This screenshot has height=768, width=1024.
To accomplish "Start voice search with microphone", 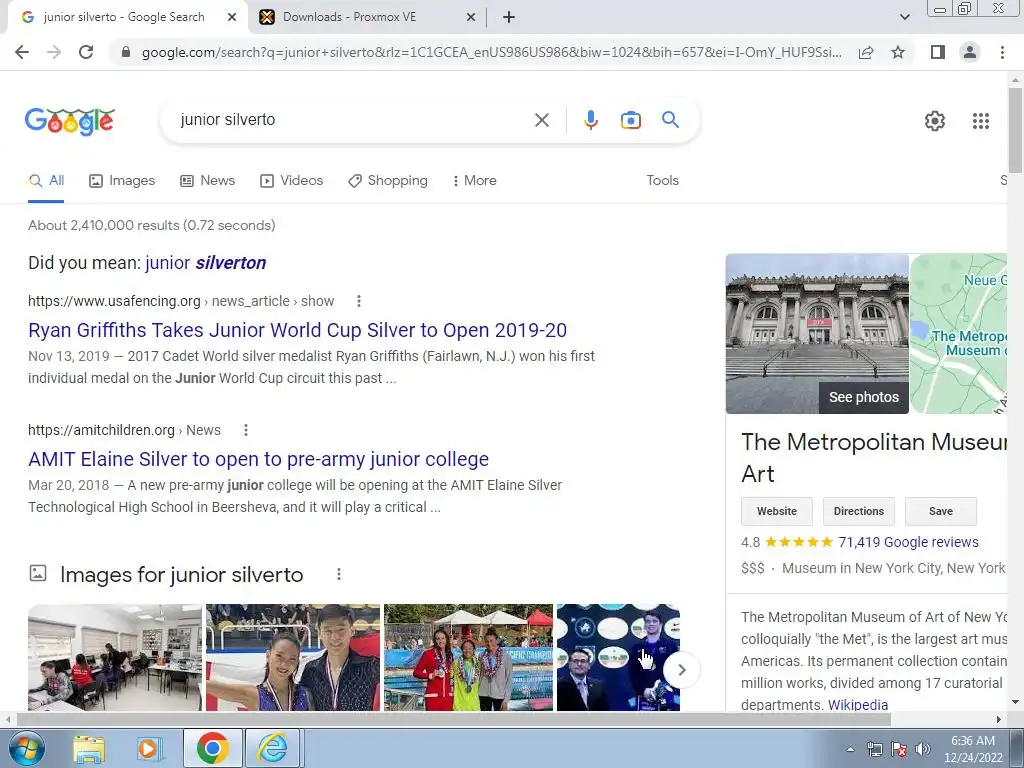I will point(590,120).
